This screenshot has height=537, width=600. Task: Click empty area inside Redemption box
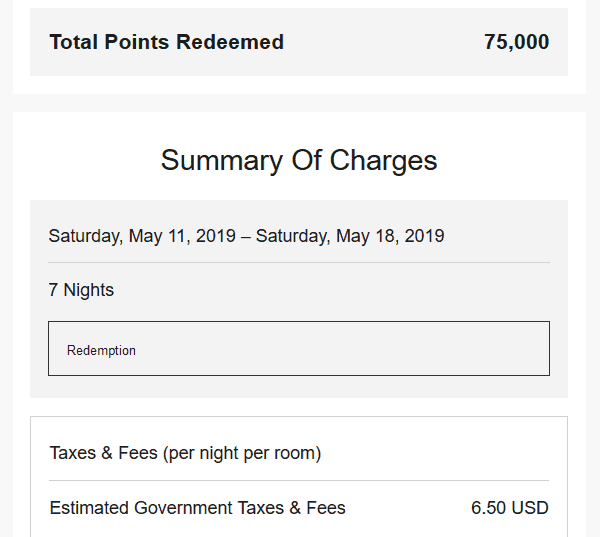[x=342, y=348]
